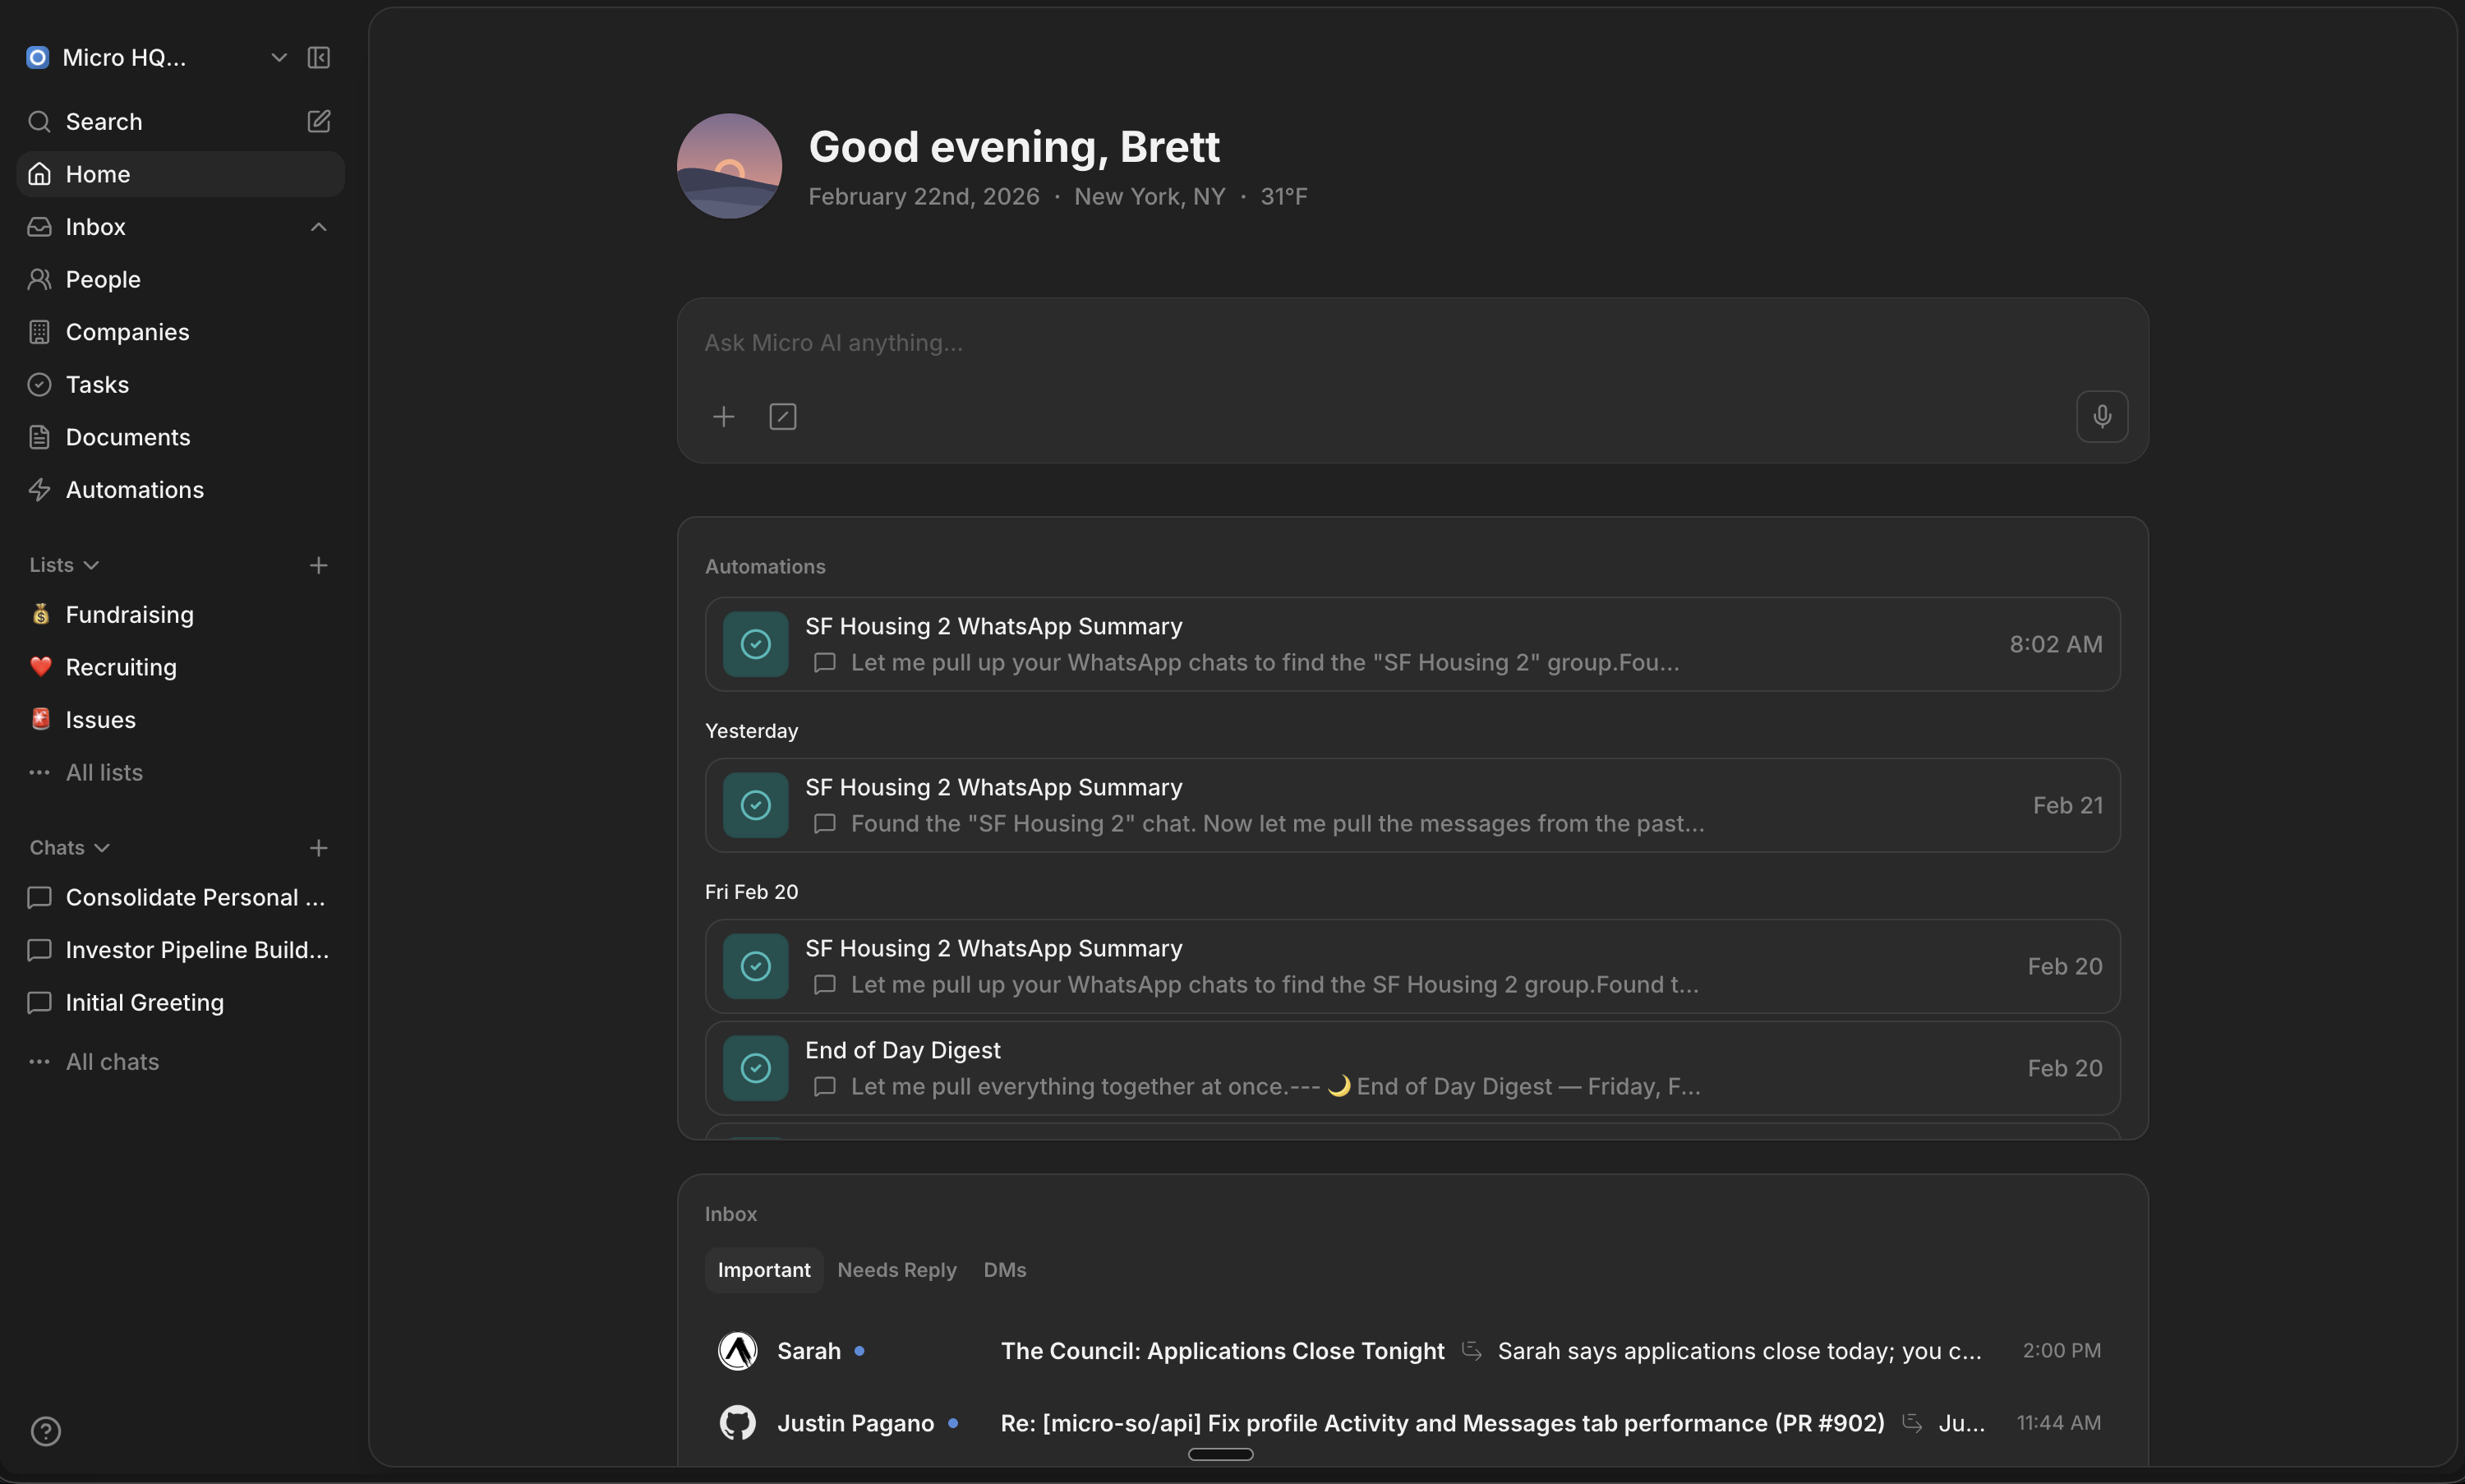Collapse the sidebar panel icon
The width and height of the screenshot is (2465, 1484).
coord(318,58)
